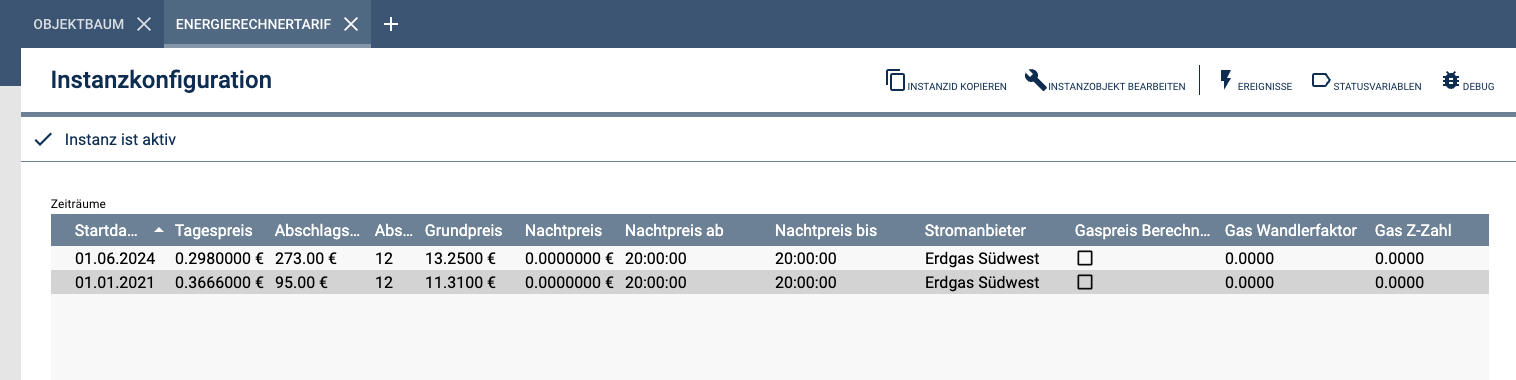This screenshot has width=1516, height=380.
Task: Select Tagespreis cell 0.2980000 €
Action: point(219,258)
